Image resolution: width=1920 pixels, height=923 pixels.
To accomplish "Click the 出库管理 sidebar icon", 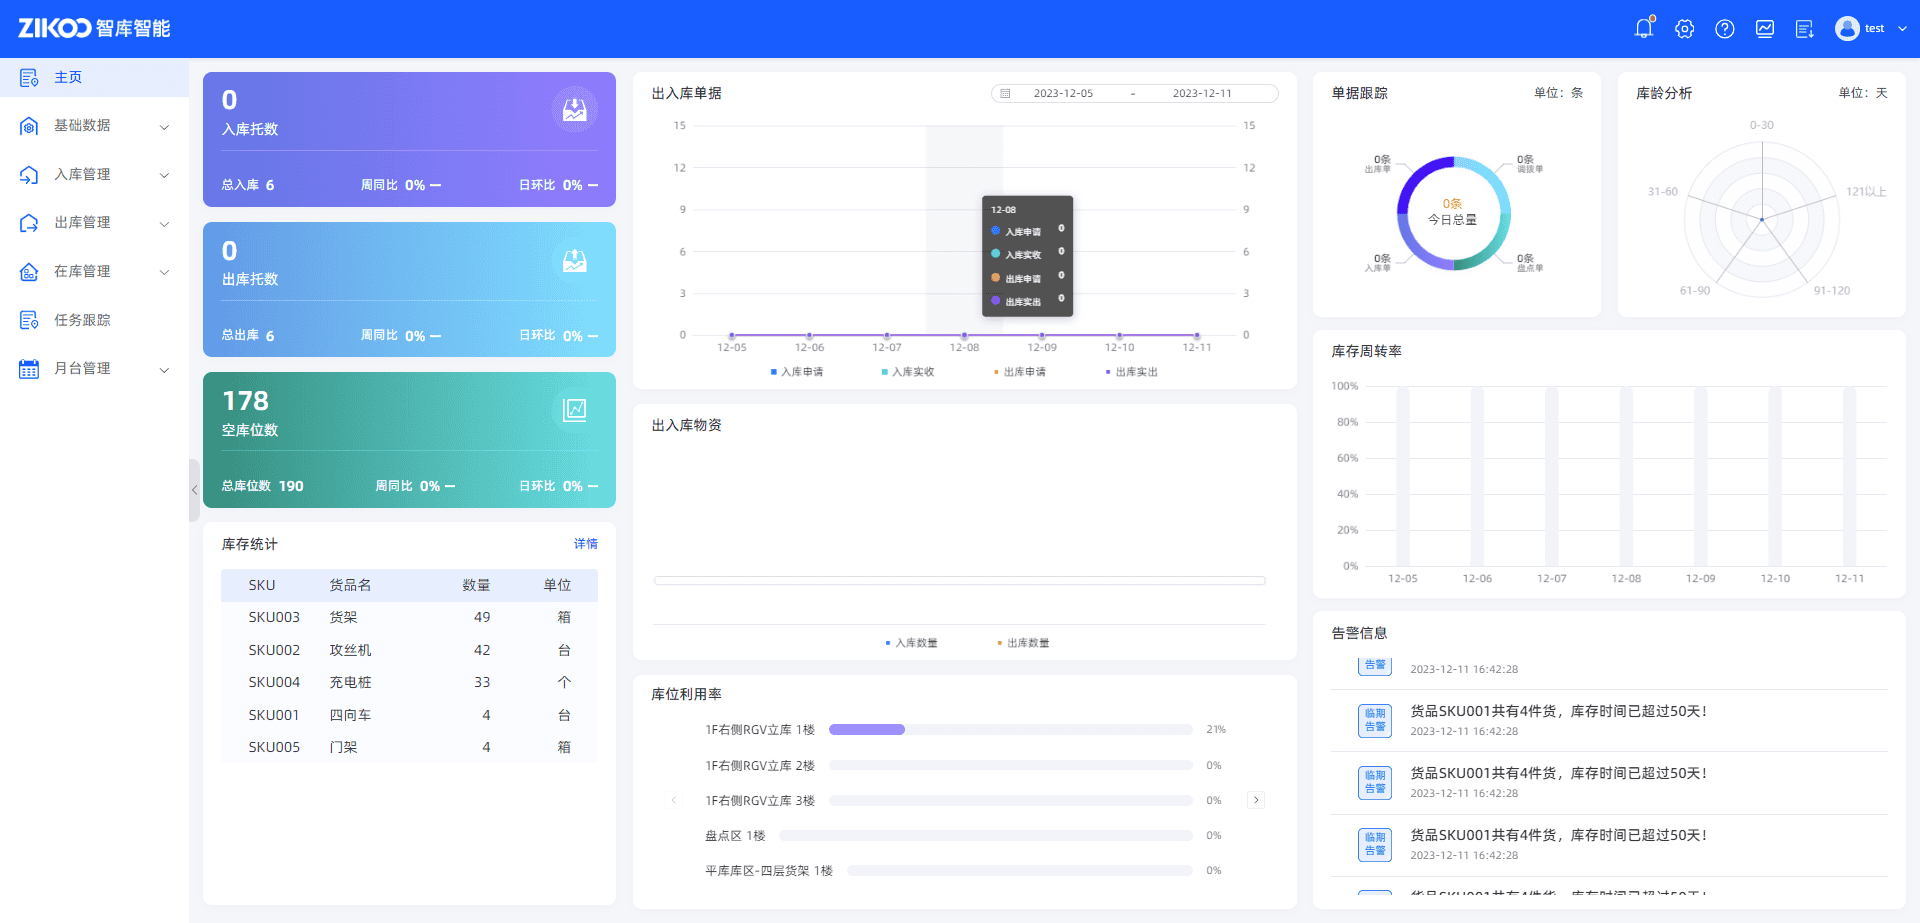I will point(29,223).
